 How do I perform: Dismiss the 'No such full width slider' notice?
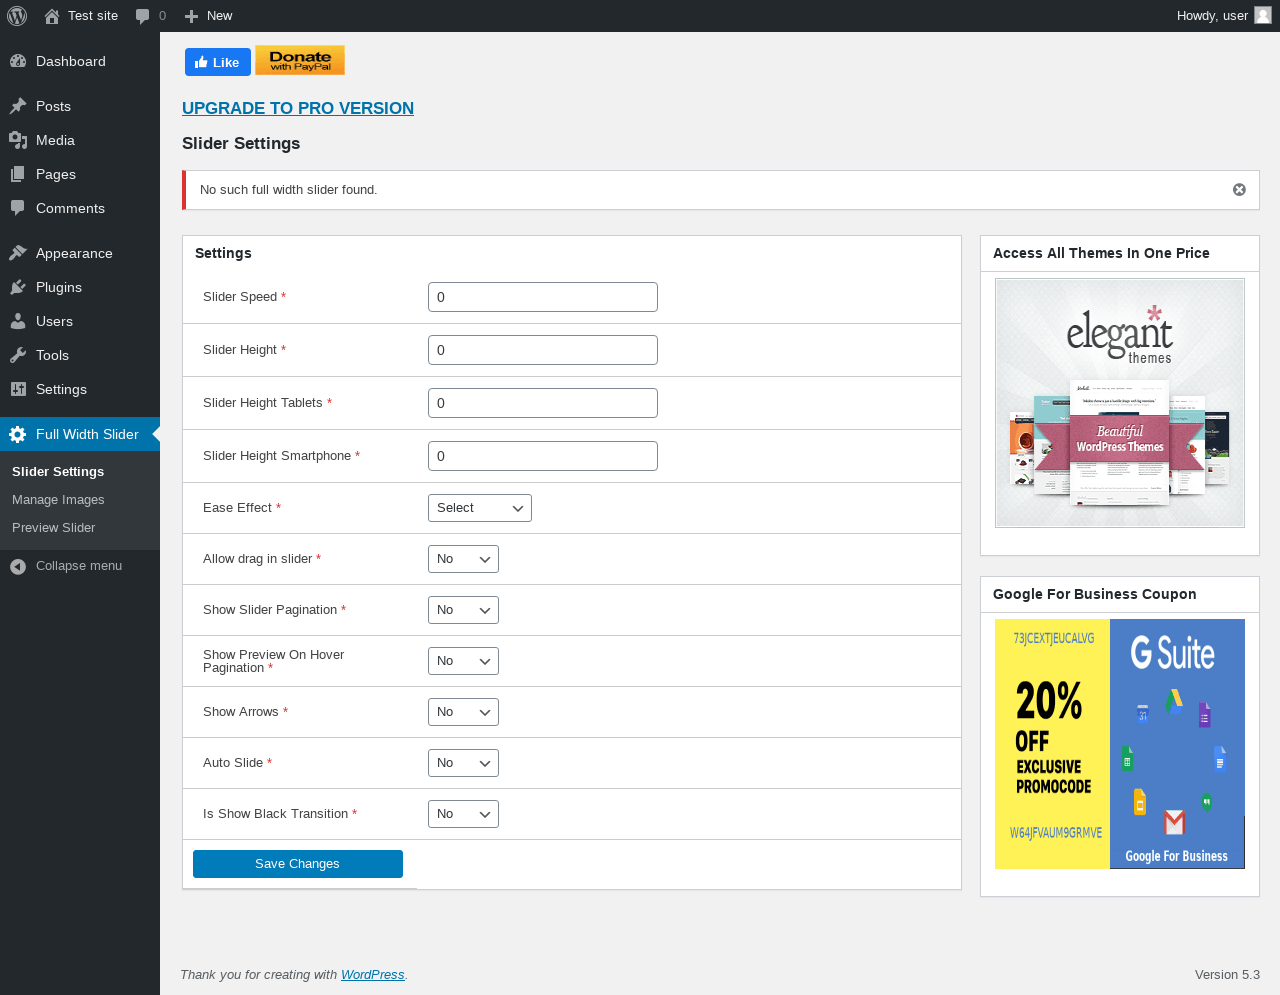click(1239, 190)
